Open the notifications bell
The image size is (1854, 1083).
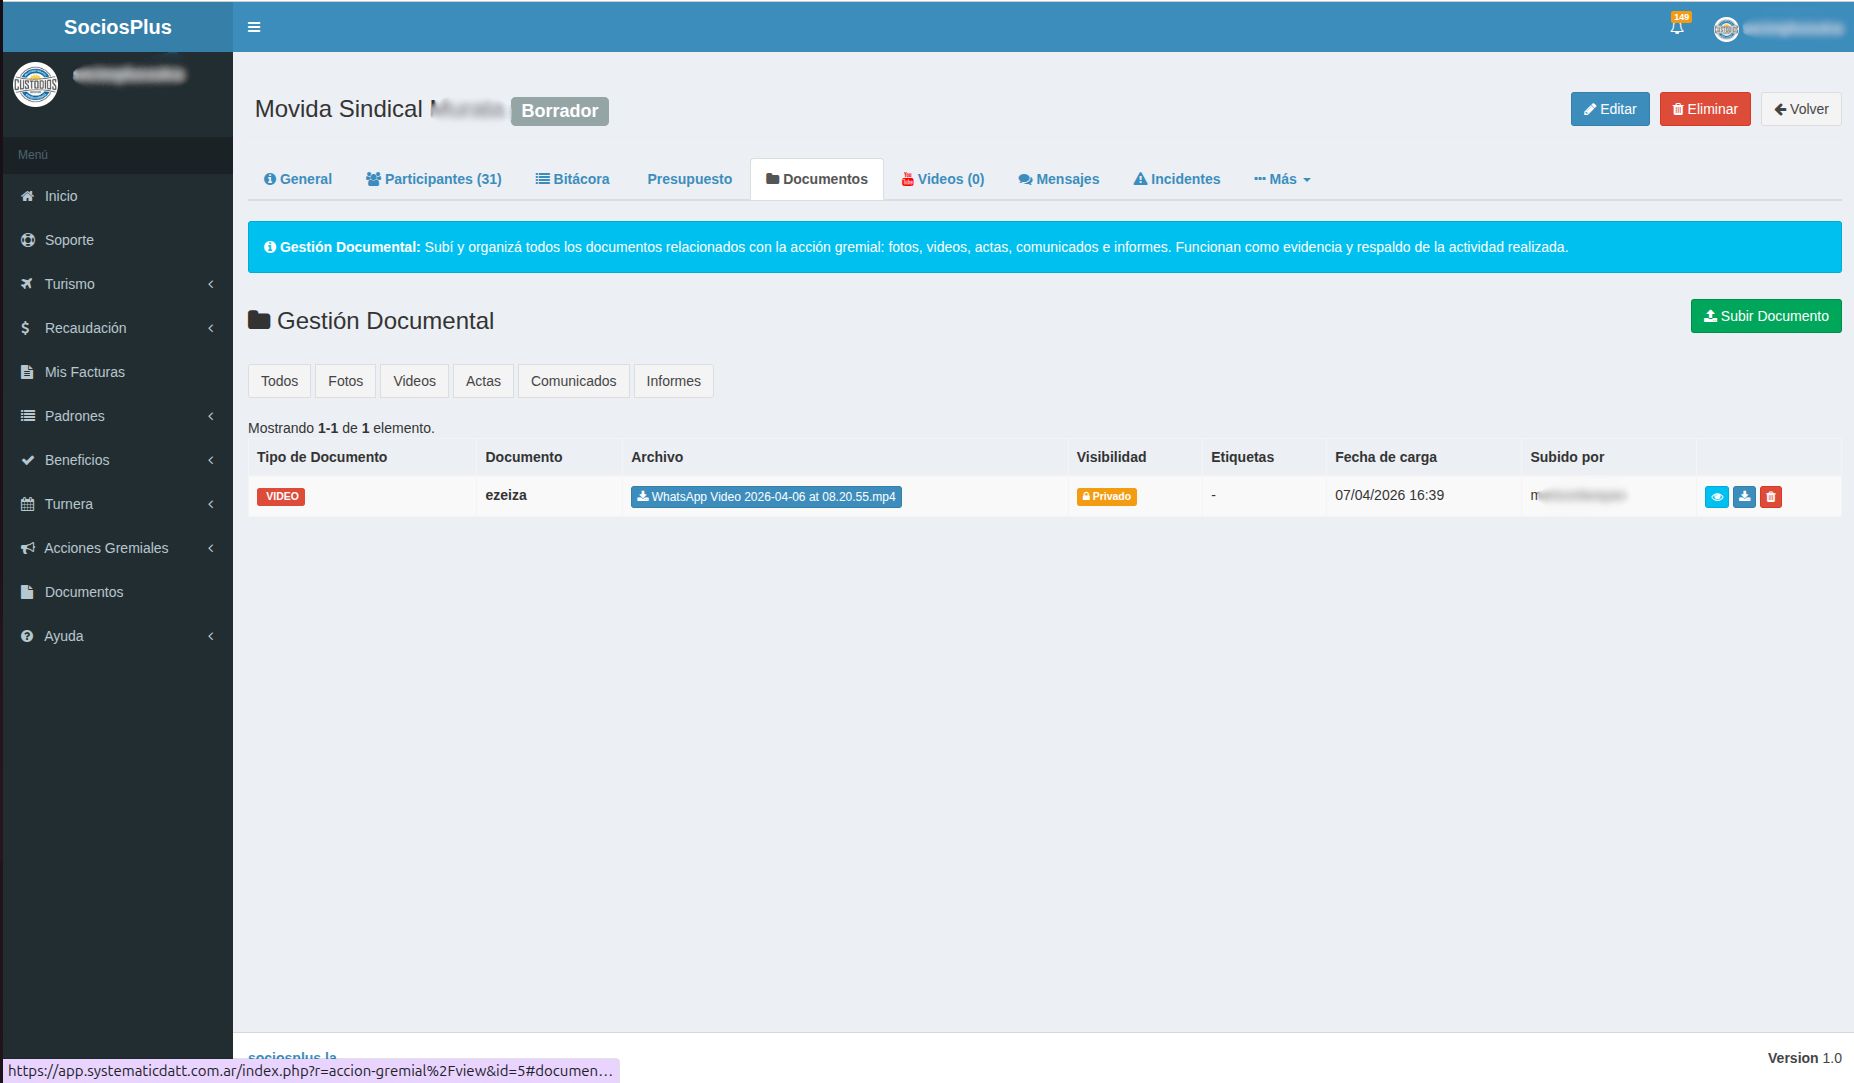tap(1677, 27)
